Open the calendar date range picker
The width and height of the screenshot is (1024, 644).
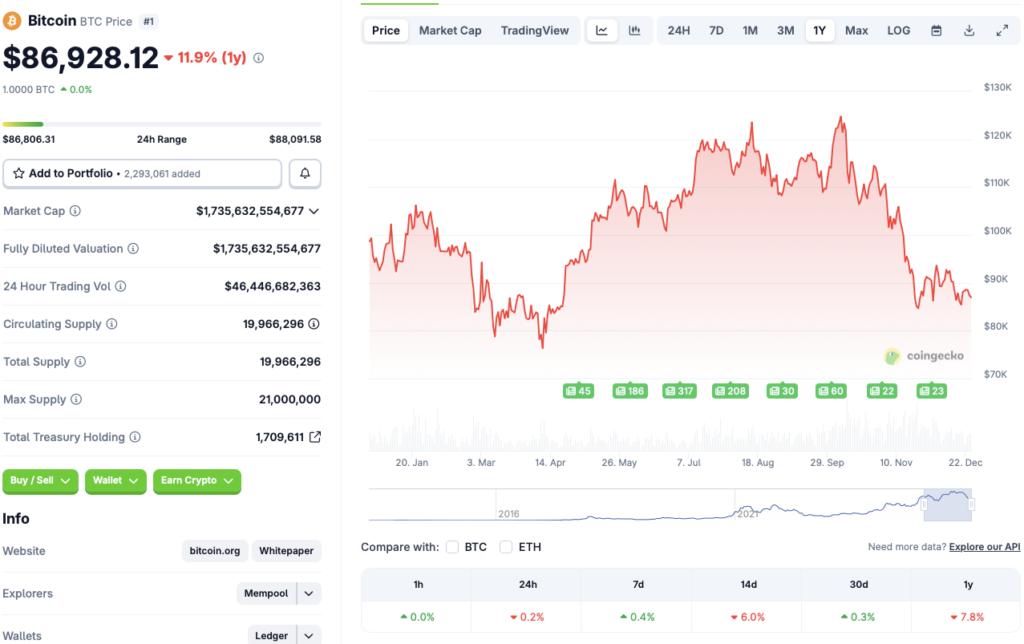coord(936,31)
